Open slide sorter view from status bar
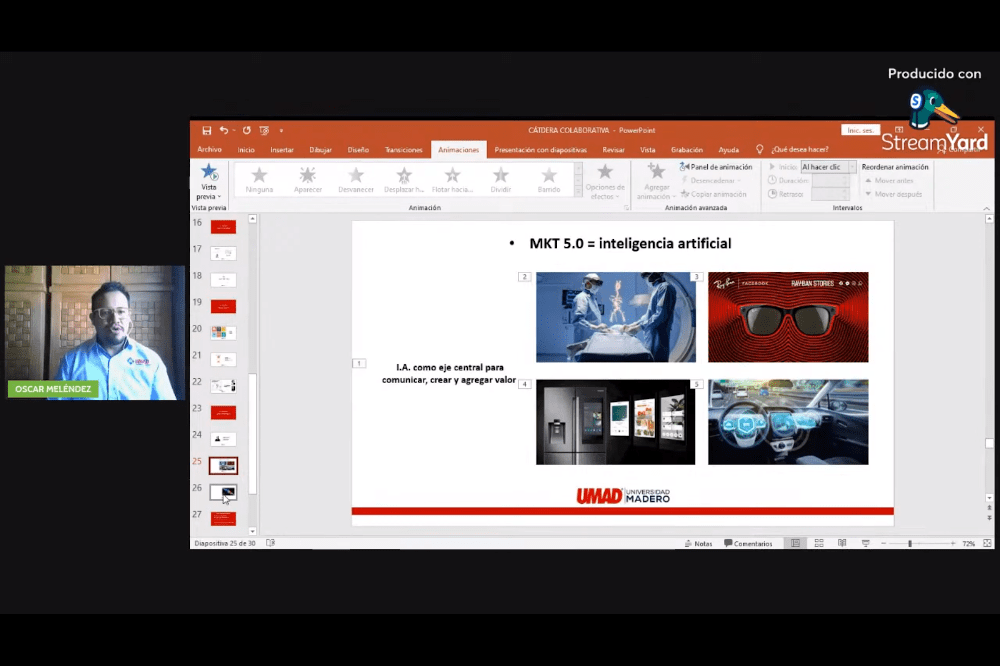1000x666 pixels. 819,543
